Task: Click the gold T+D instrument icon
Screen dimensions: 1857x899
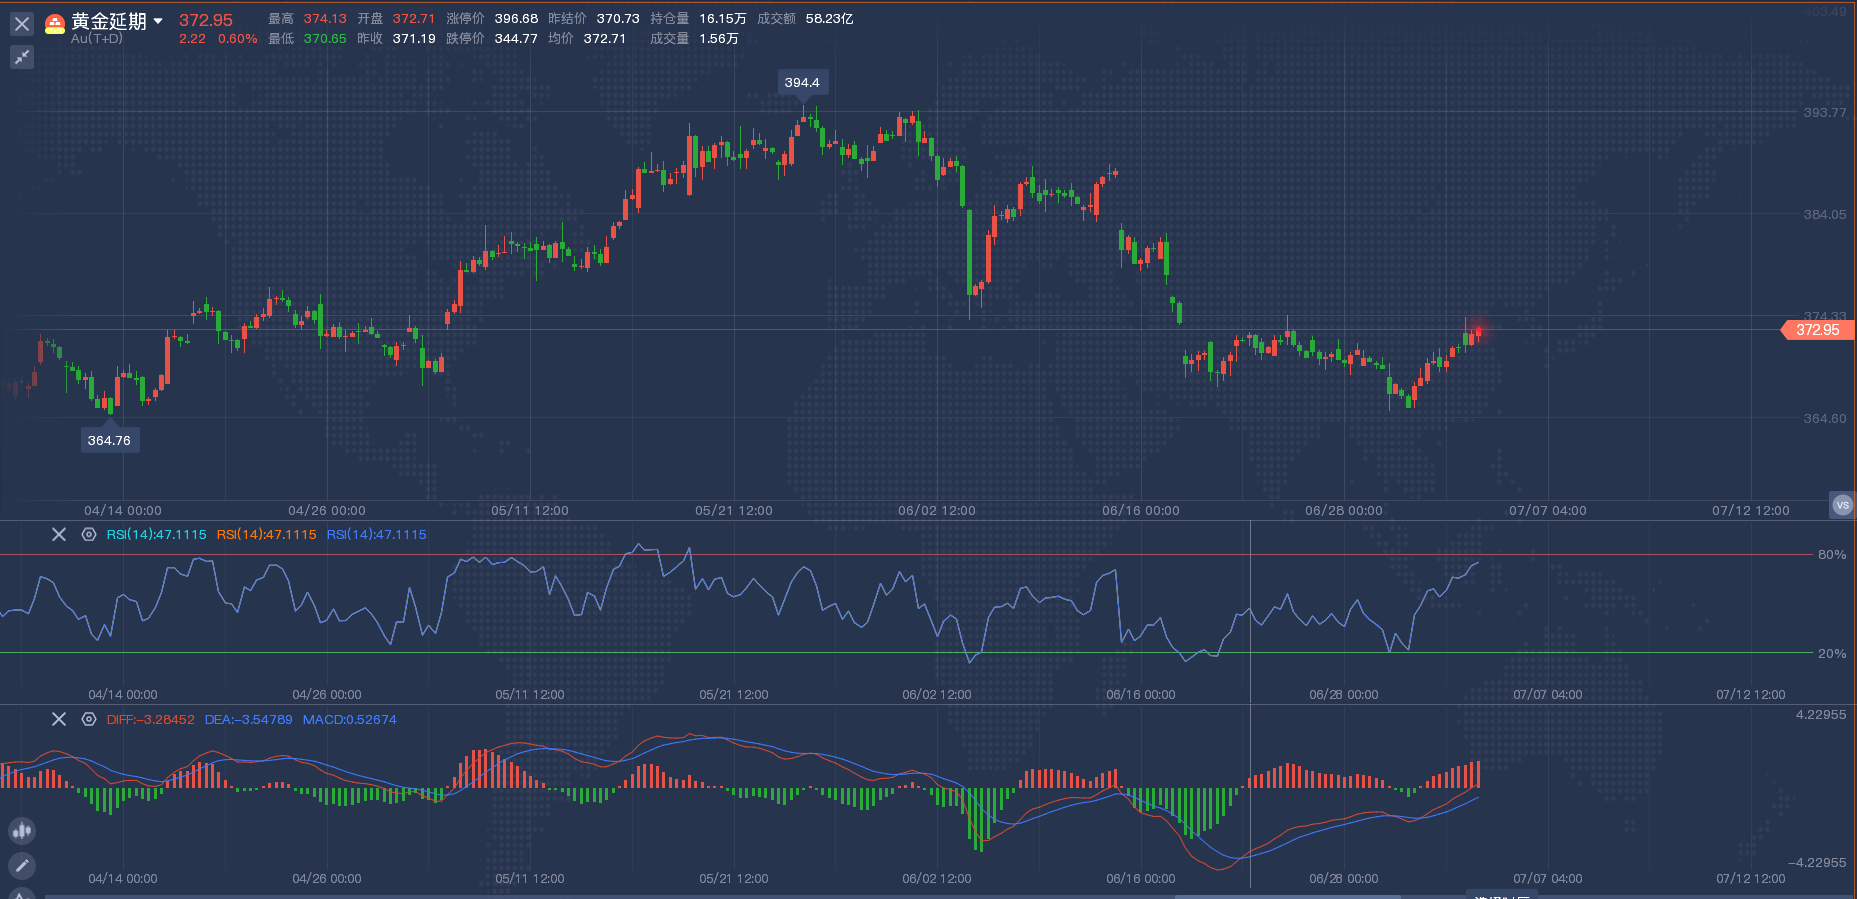Action: tap(55, 24)
